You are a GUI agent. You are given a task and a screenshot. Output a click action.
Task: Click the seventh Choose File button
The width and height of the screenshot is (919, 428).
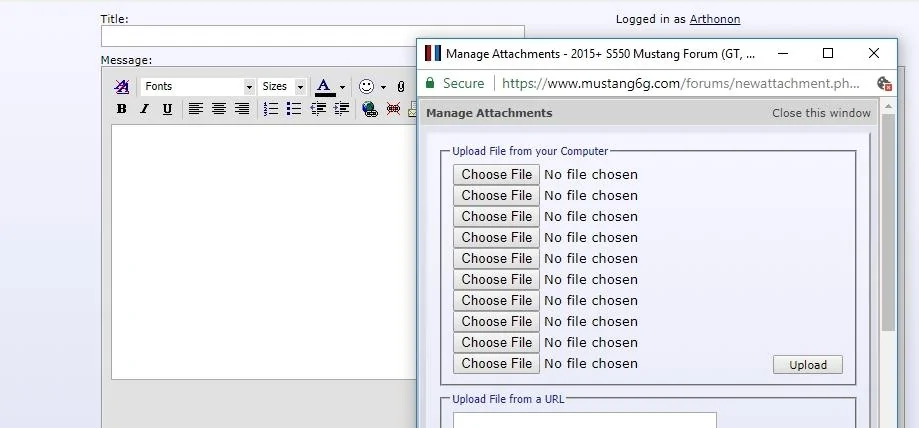(496, 301)
